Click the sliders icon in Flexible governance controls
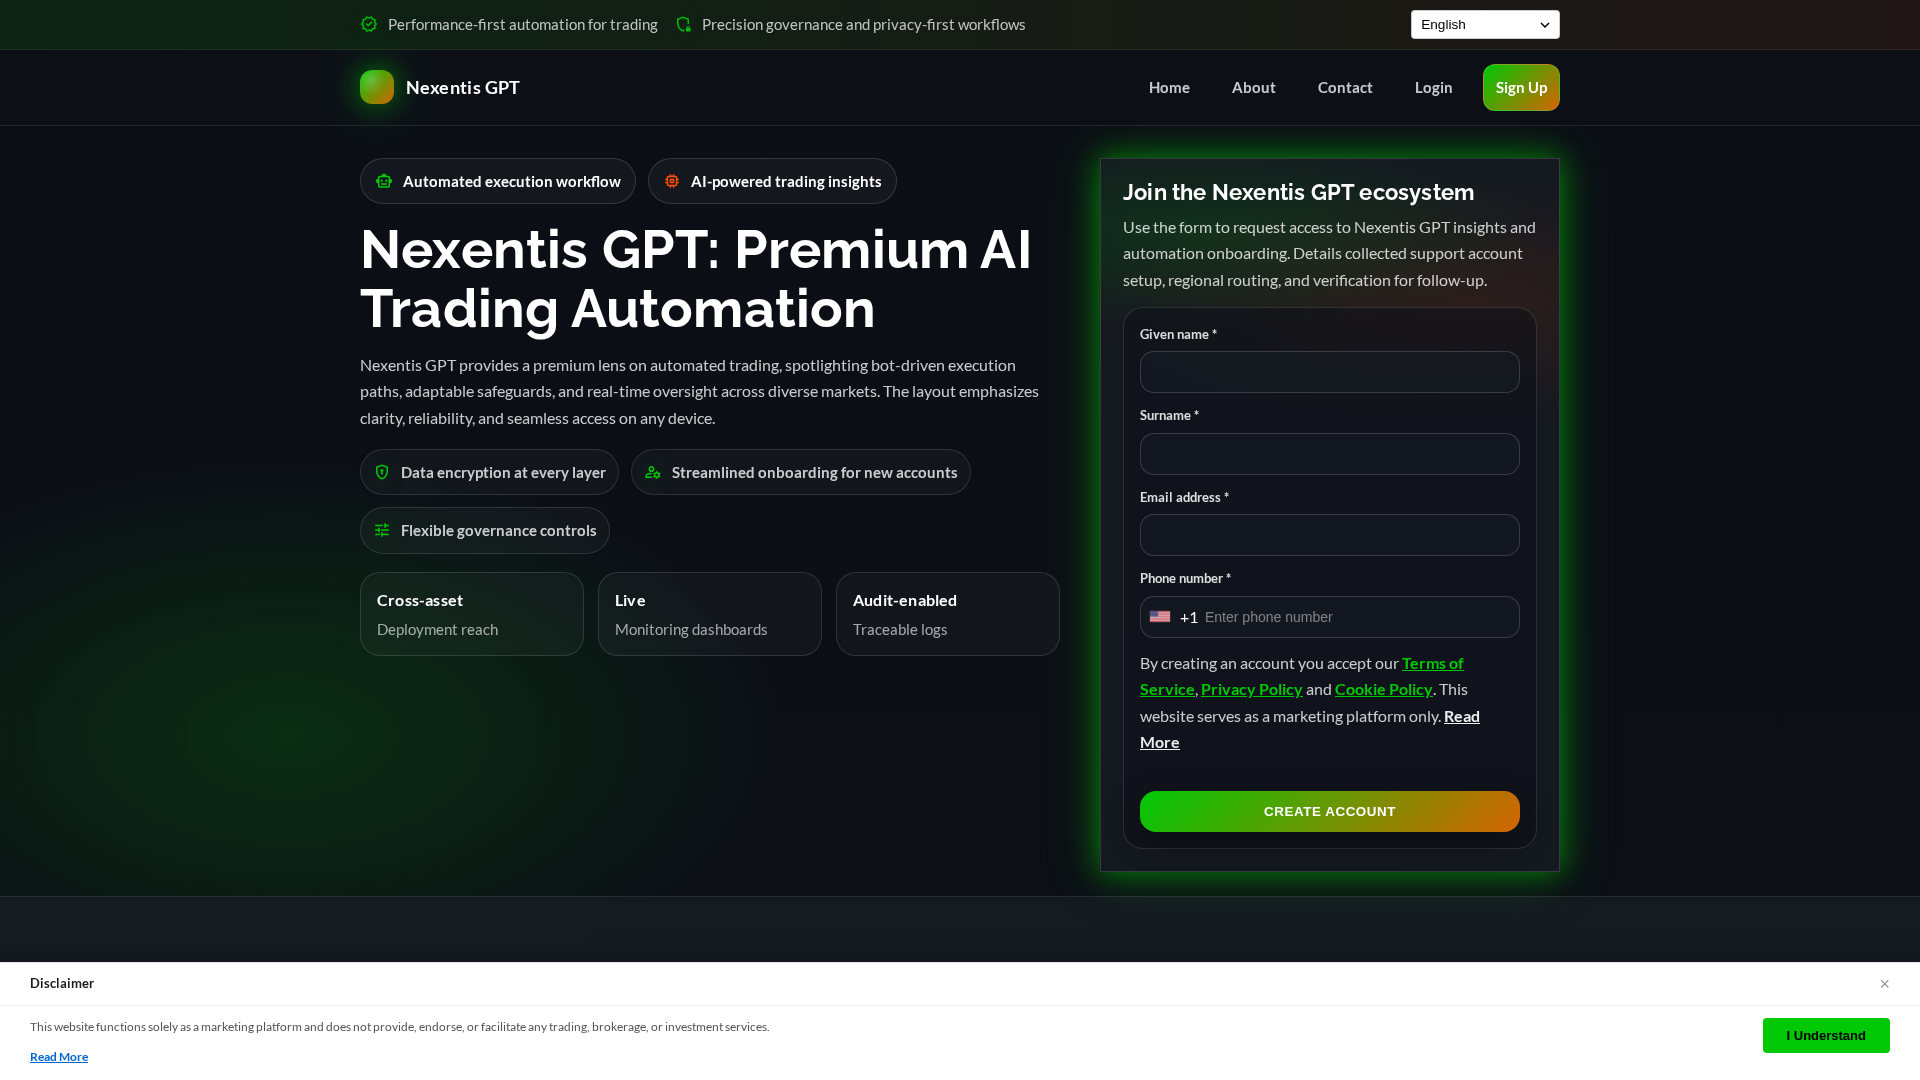This screenshot has height=1080, width=1920. point(382,530)
